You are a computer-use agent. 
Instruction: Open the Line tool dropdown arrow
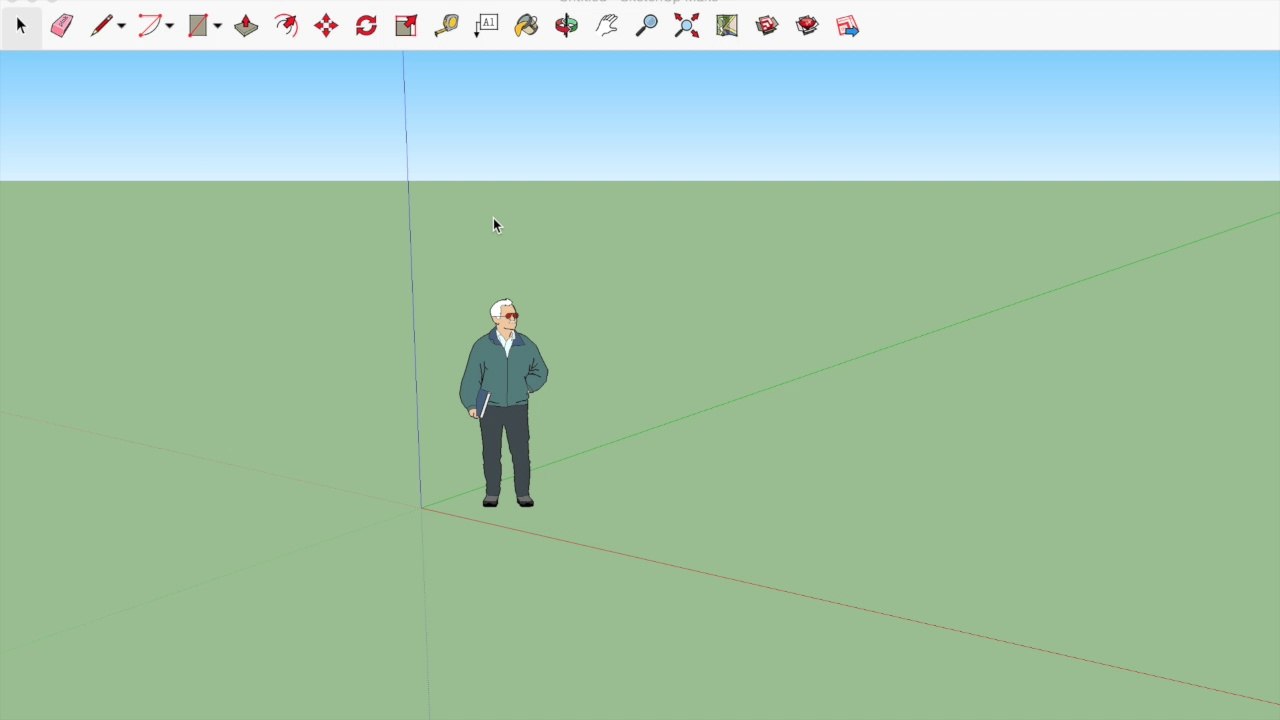[x=121, y=26]
